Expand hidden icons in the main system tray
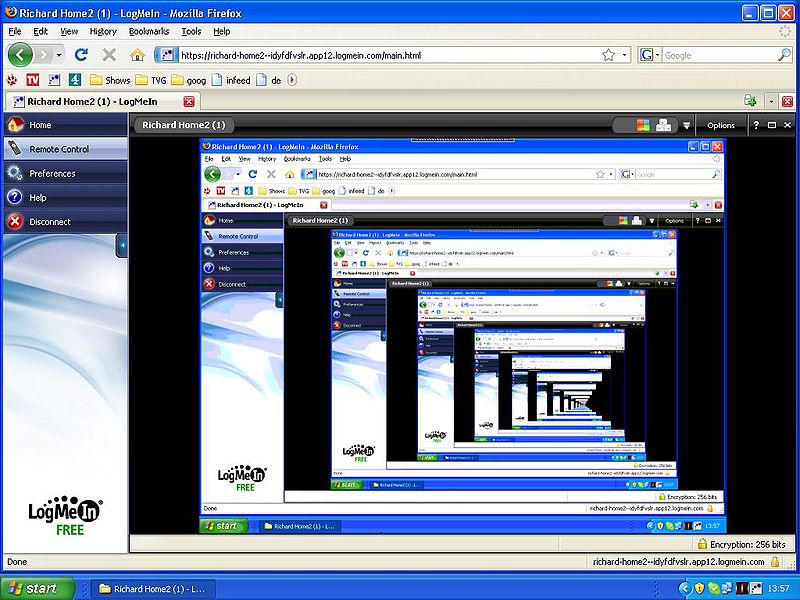The image size is (800, 600). [685, 589]
